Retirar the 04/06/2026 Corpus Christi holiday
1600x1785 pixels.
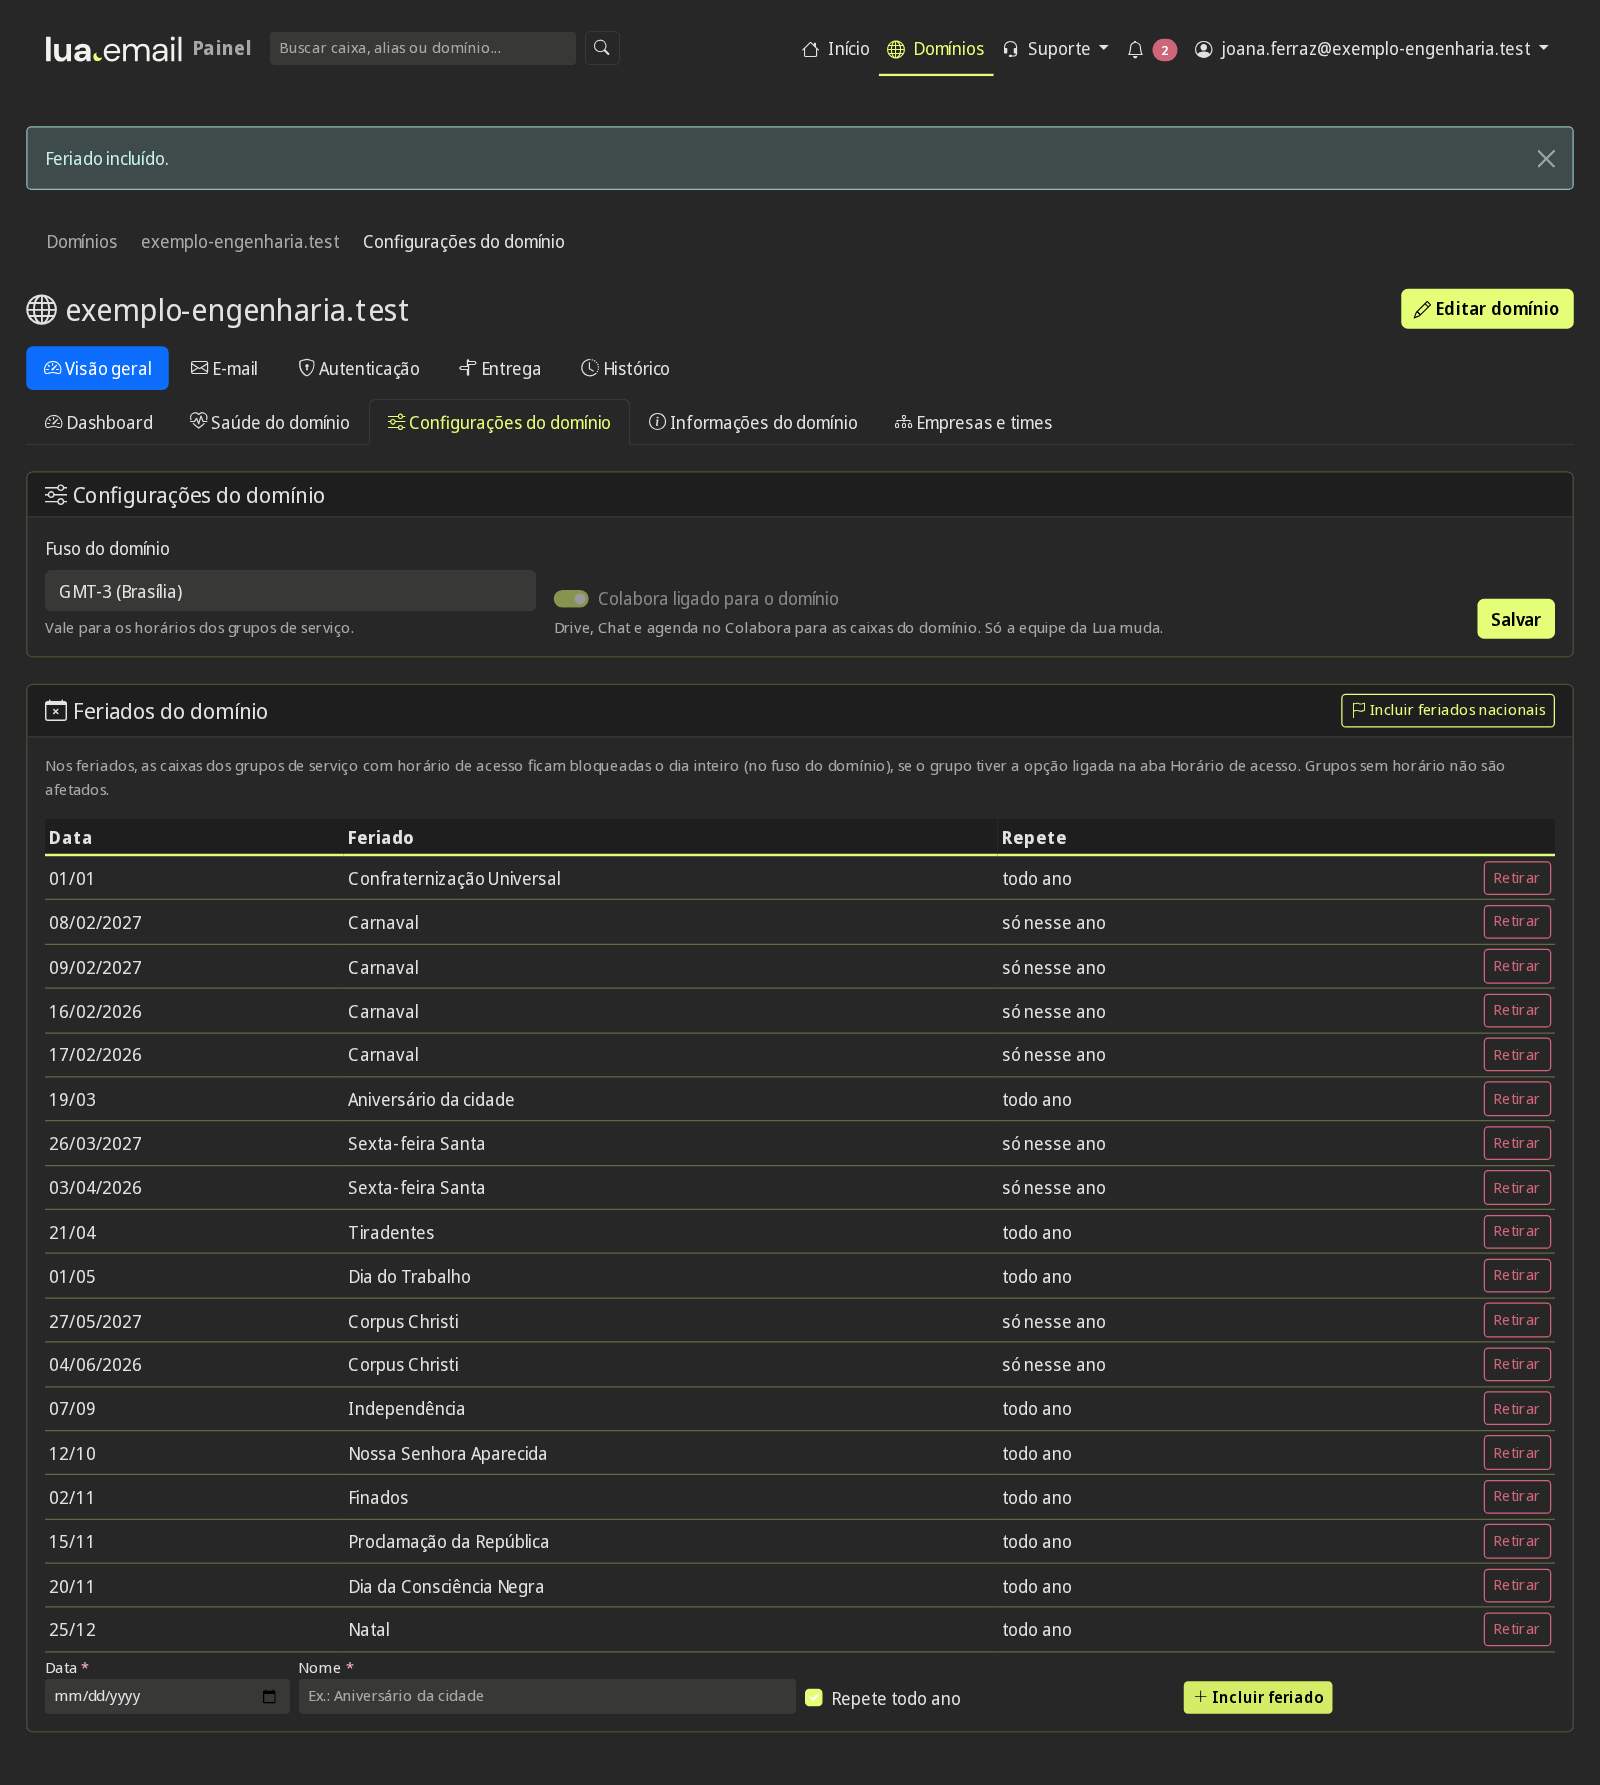point(1517,1365)
